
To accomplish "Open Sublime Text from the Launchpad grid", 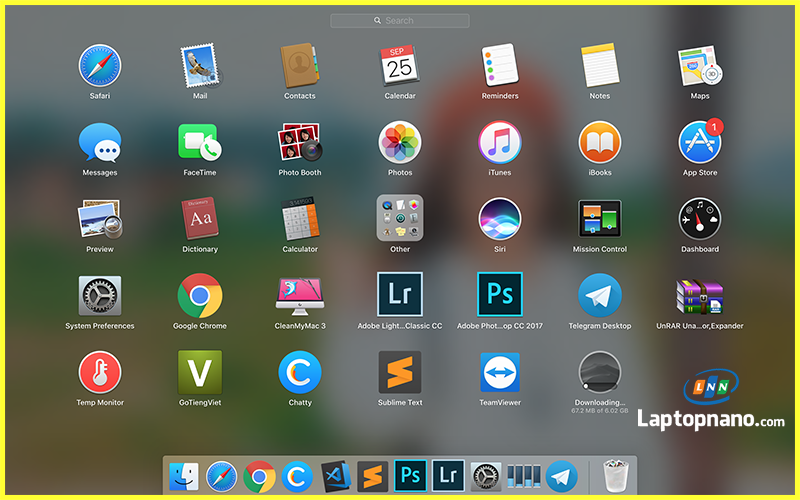I will click(400, 372).
